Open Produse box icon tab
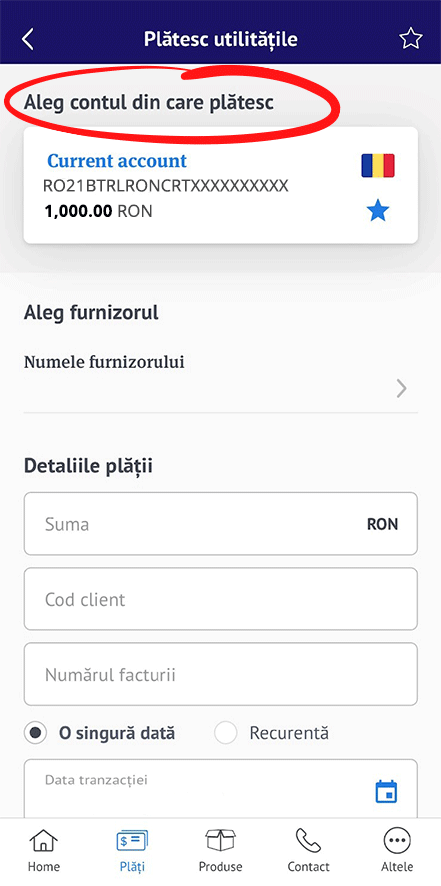This screenshot has height=886, width=441. [x=220, y=851]
